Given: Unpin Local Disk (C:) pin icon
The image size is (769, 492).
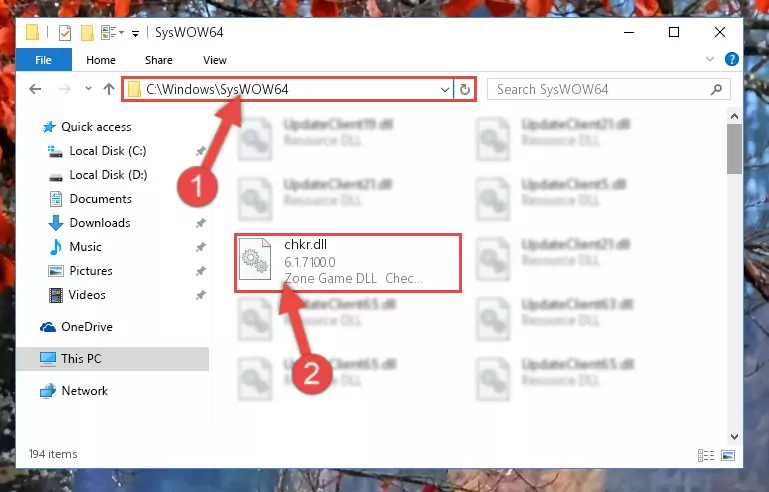Looking at the screenshot, I should pyautogui.click(x=200, y=151).
